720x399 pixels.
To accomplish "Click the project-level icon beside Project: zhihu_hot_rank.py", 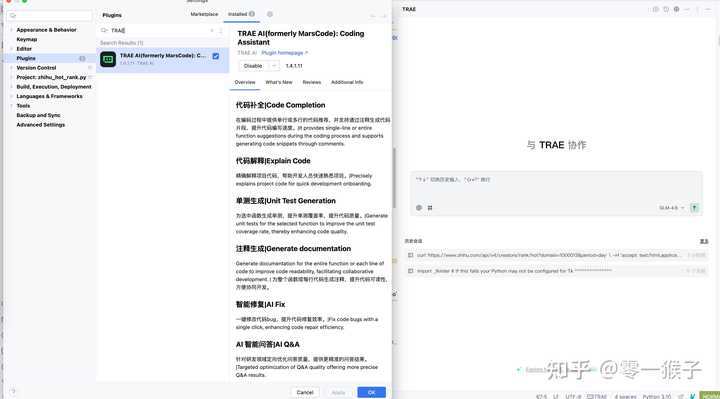I will click(90, 78).
